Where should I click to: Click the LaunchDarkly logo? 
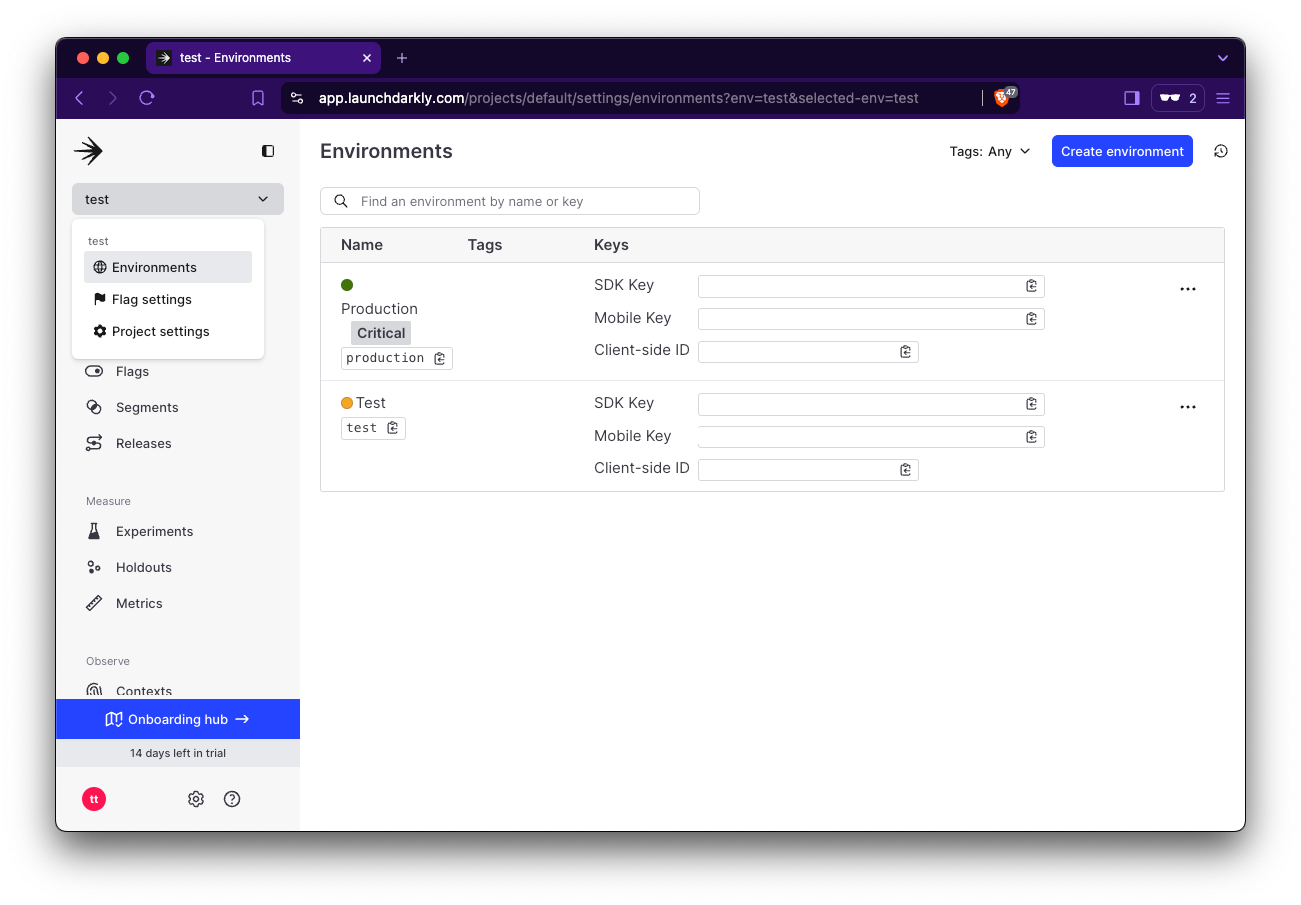point(88,151)
